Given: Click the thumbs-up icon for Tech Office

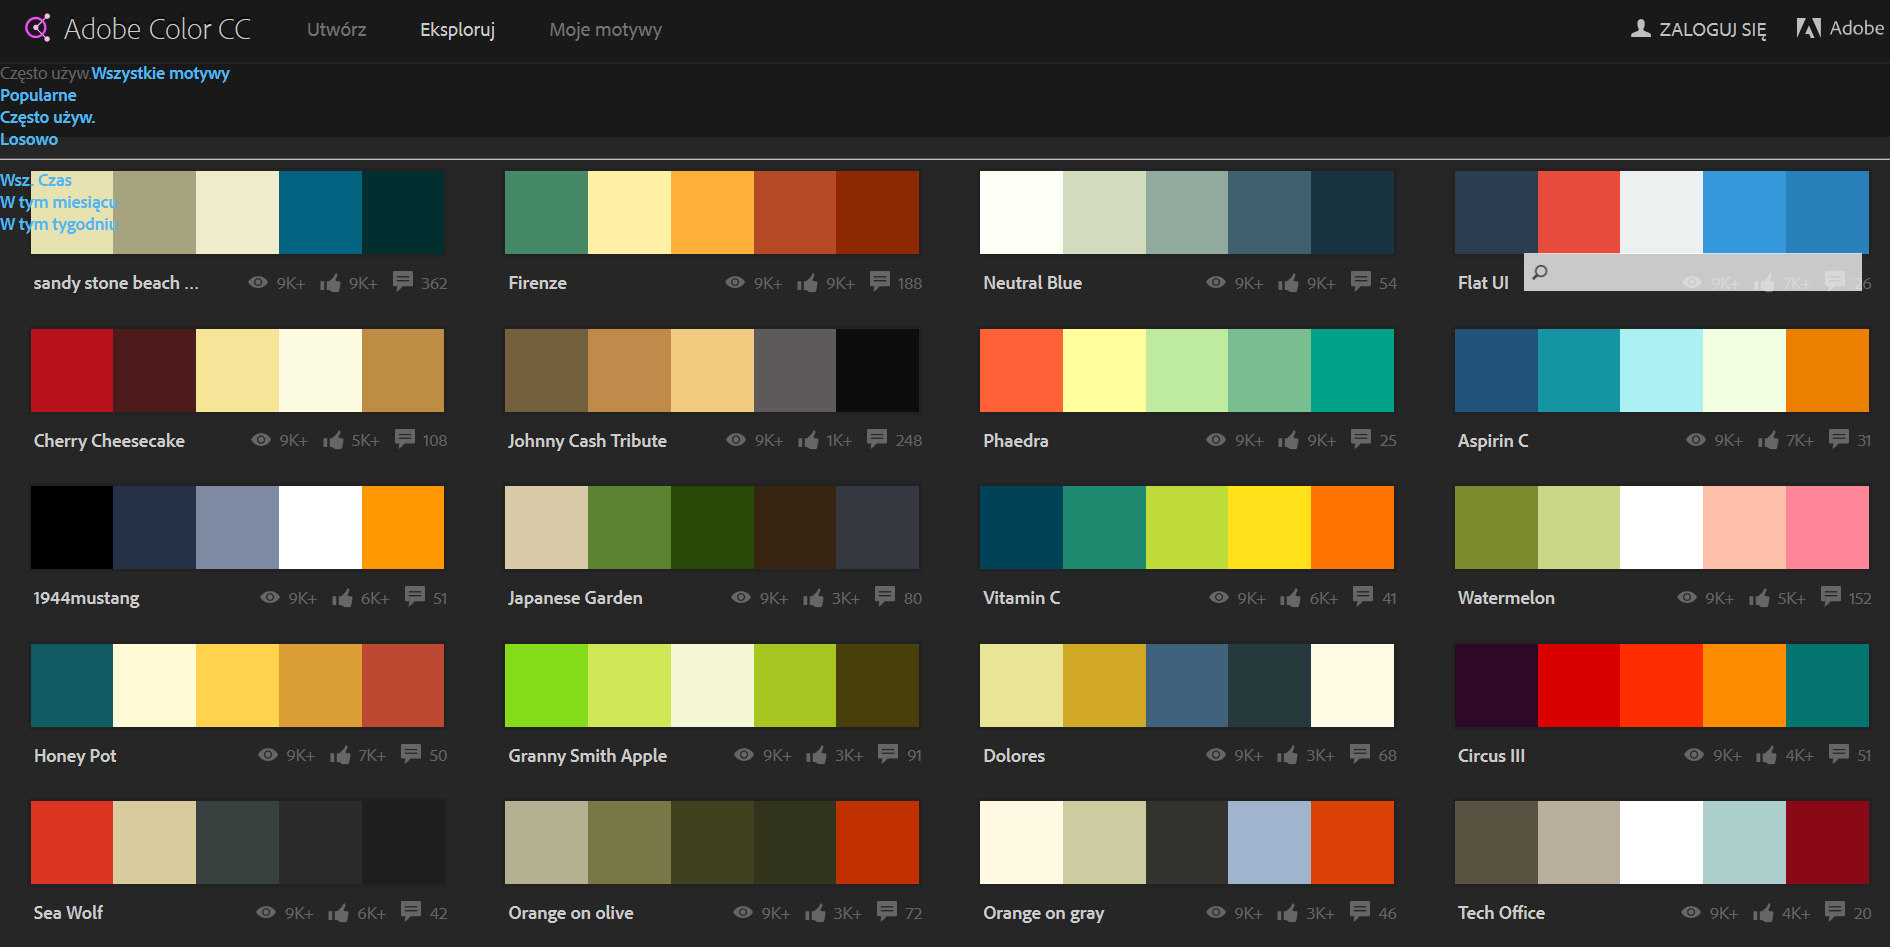Looking at the screenshot, I should tap(1763, 913).
